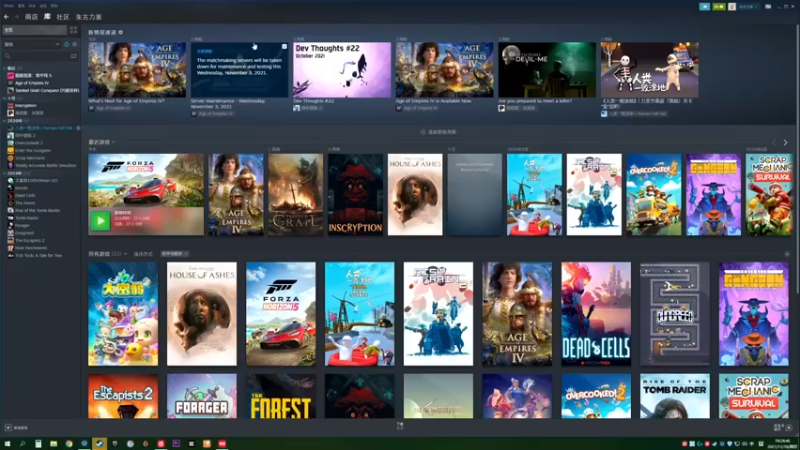Select Tick Tock: A Tale for Two
The image size is (800, 450).
tap(35, 255)
